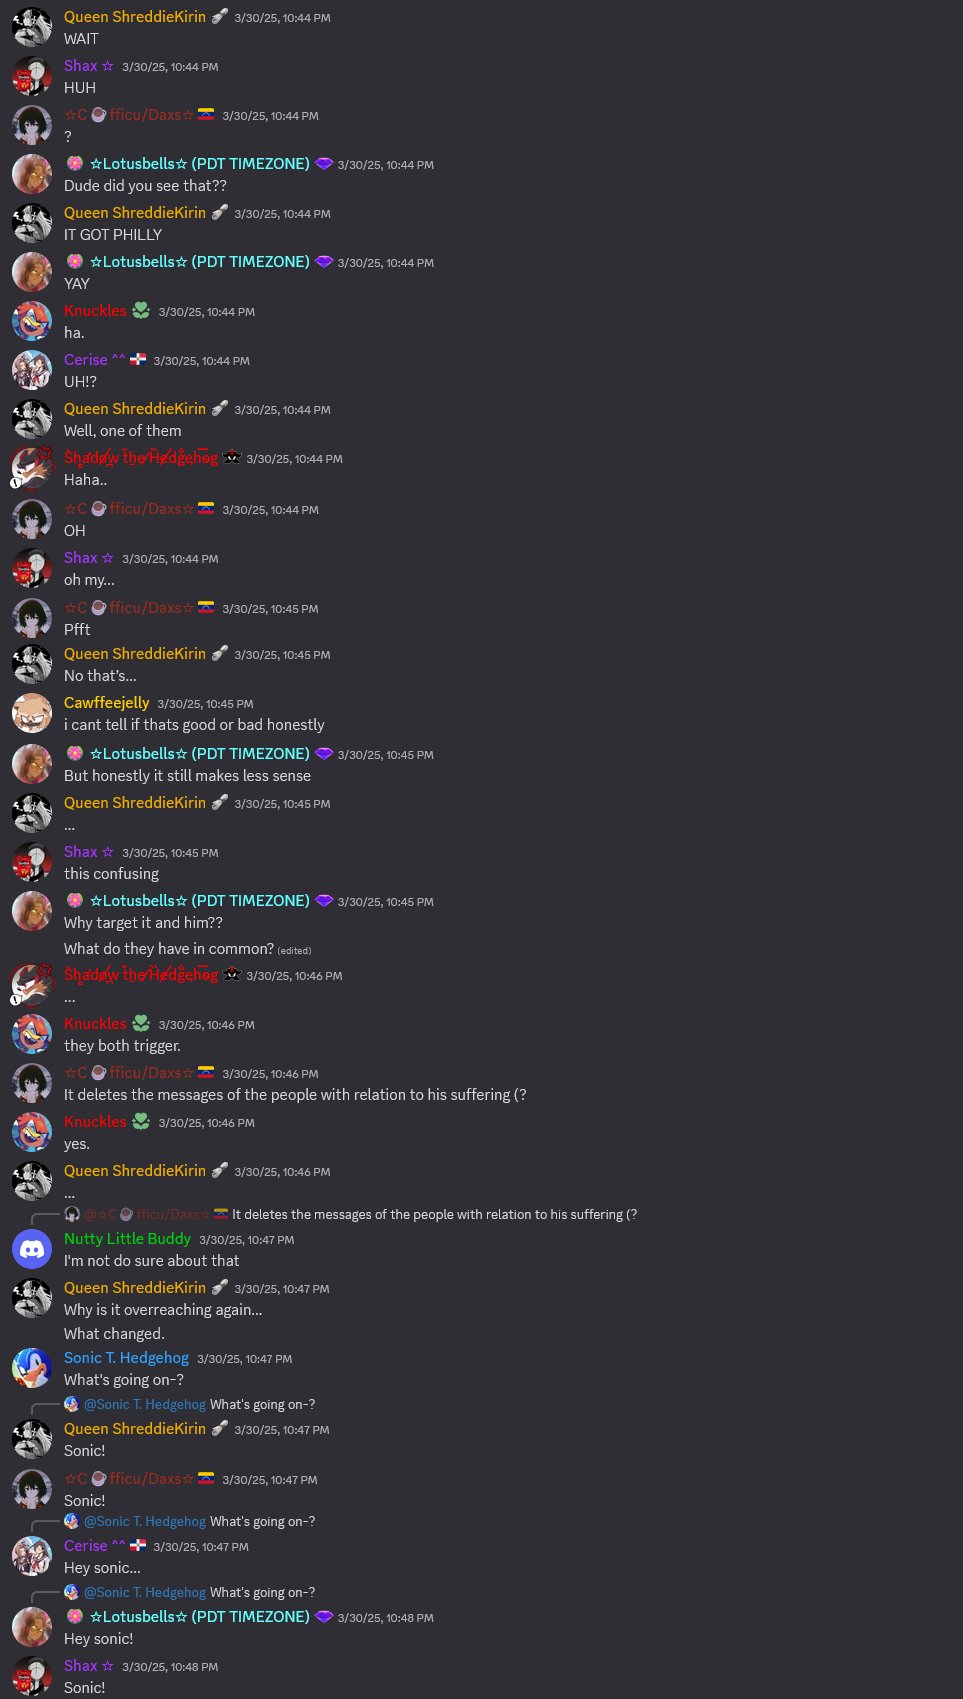Click the @Sonic T. Hedgehog reply mention above Queen's "Sonic!"
Viewport: 963px width, 1699px height.
click(144, 1404)
